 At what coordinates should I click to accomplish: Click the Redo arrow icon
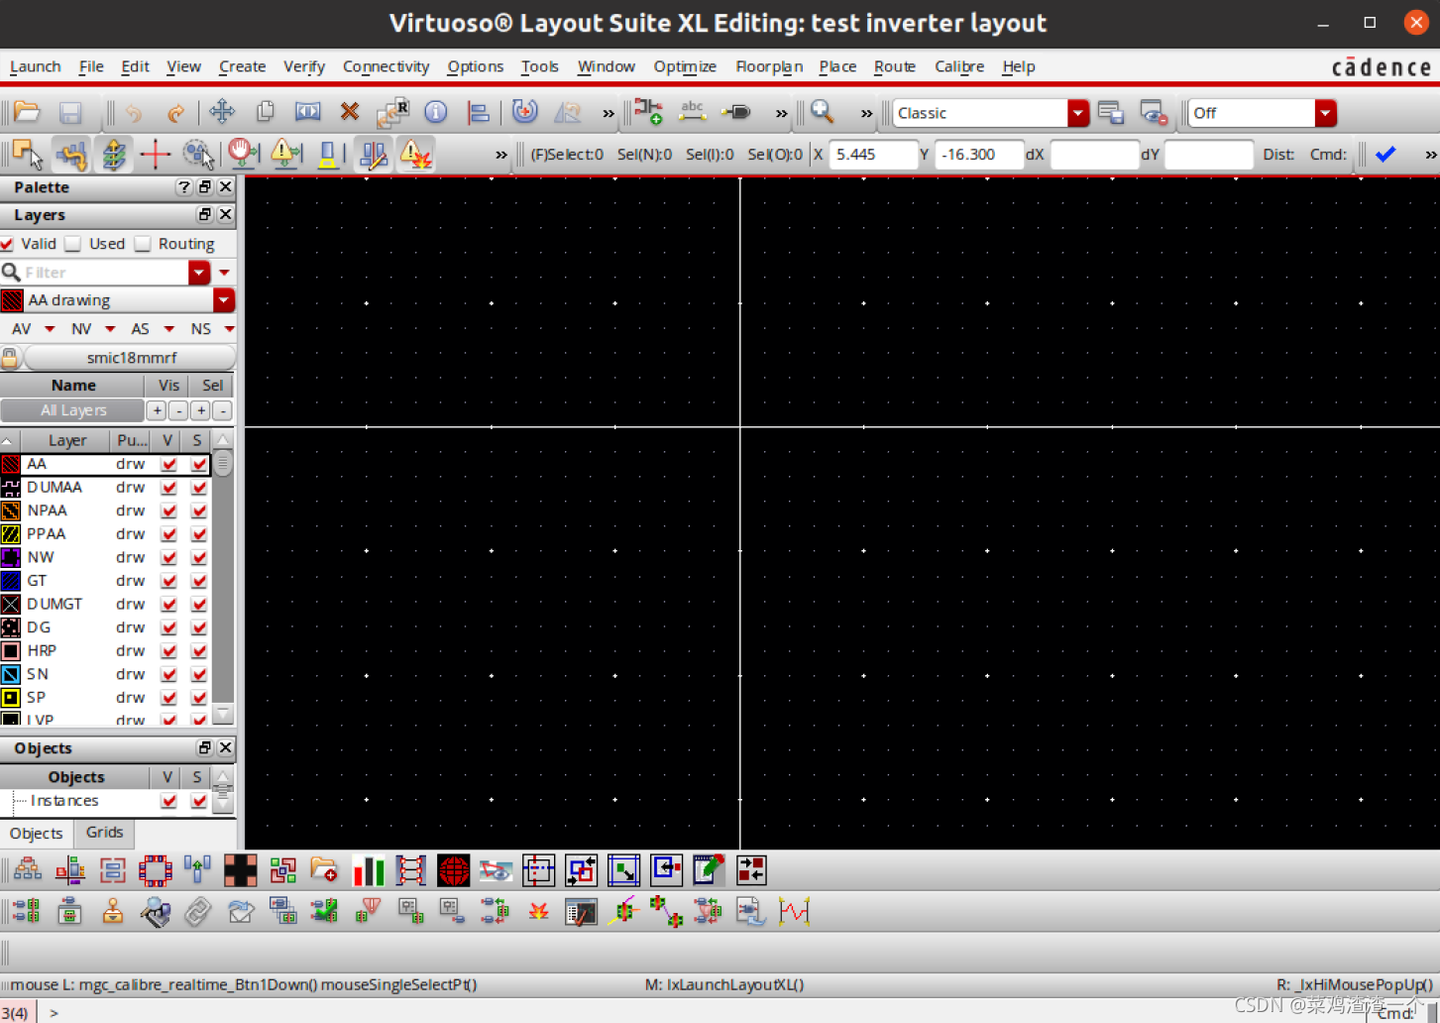click(176, 113)
